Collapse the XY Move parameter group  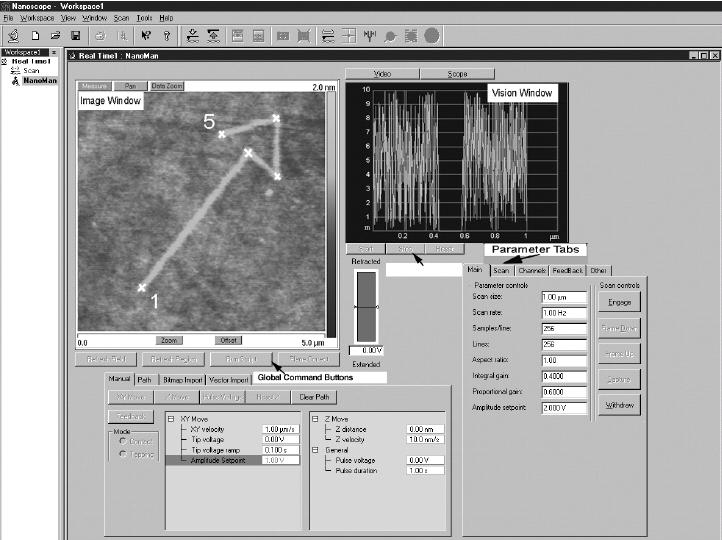pyautogui.click(x=171, y=418)
